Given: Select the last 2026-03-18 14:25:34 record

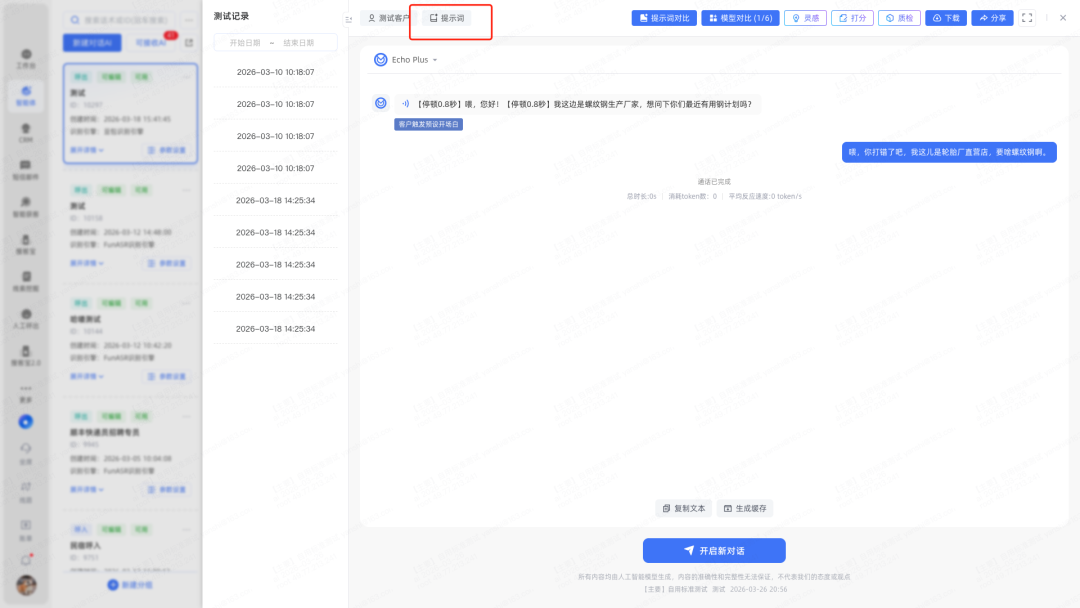Looking at the screenshot, I should click(x=275, y=329).
